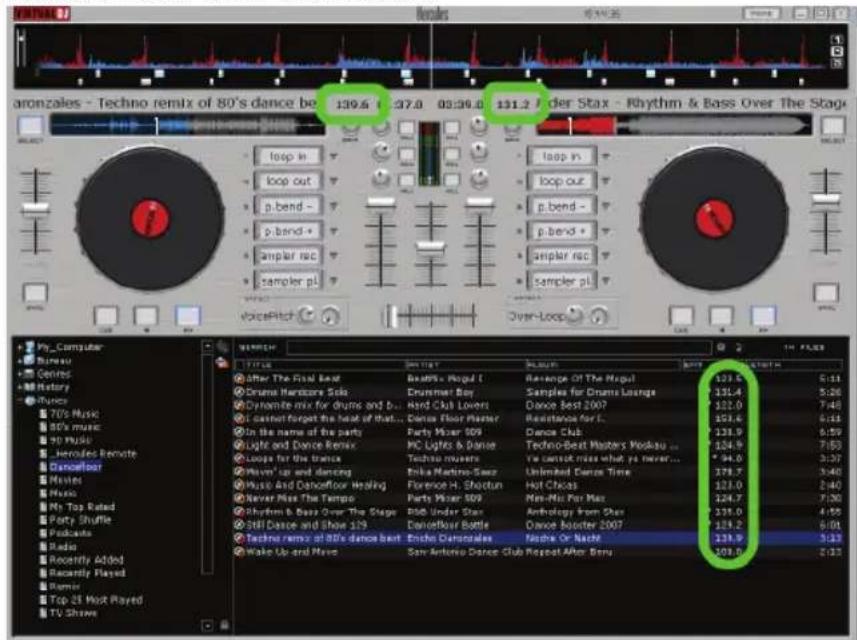This screenshot has width=857, height=640.
Task: Click the VoicePitch effect first knob
Action: [x=308, y=315]
